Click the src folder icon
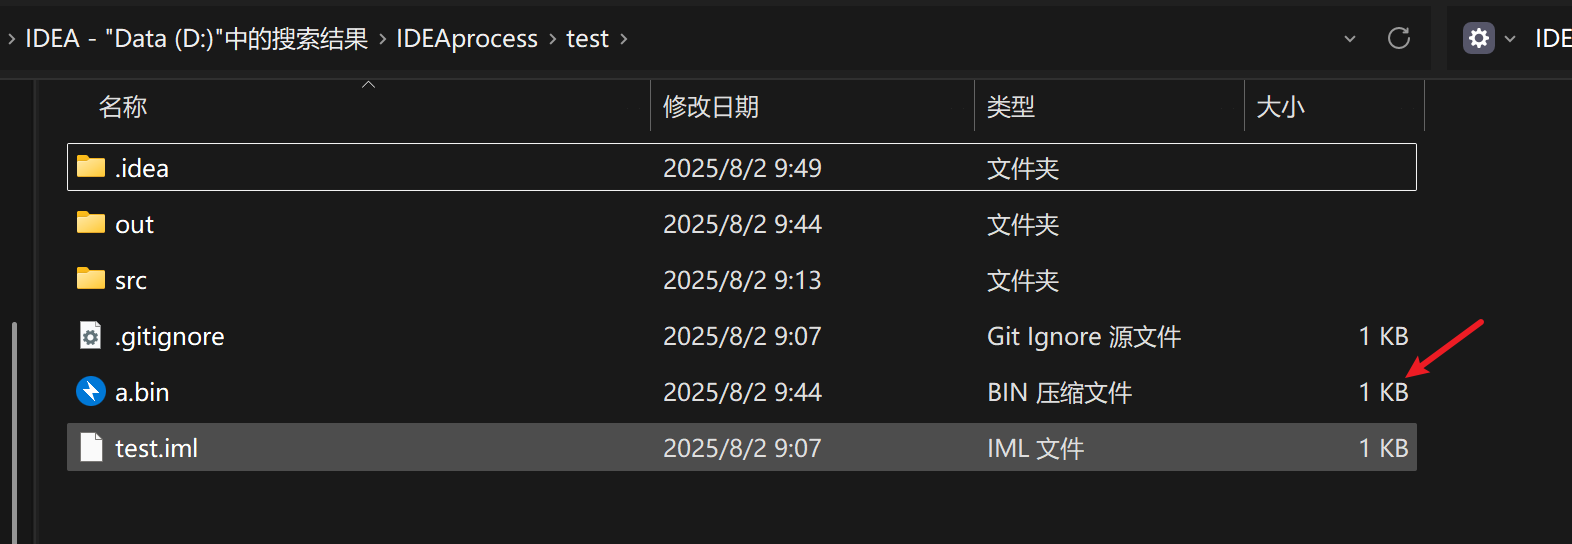This screenshot has height=544, width=1572. click(91, 278)
